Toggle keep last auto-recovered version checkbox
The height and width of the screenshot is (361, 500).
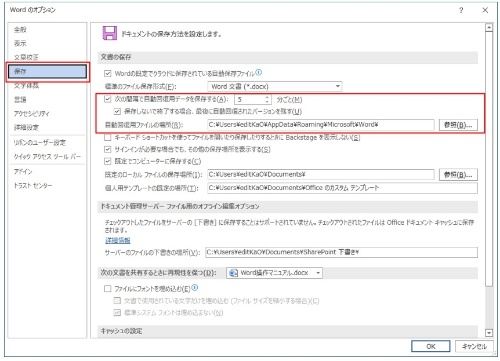117,111
